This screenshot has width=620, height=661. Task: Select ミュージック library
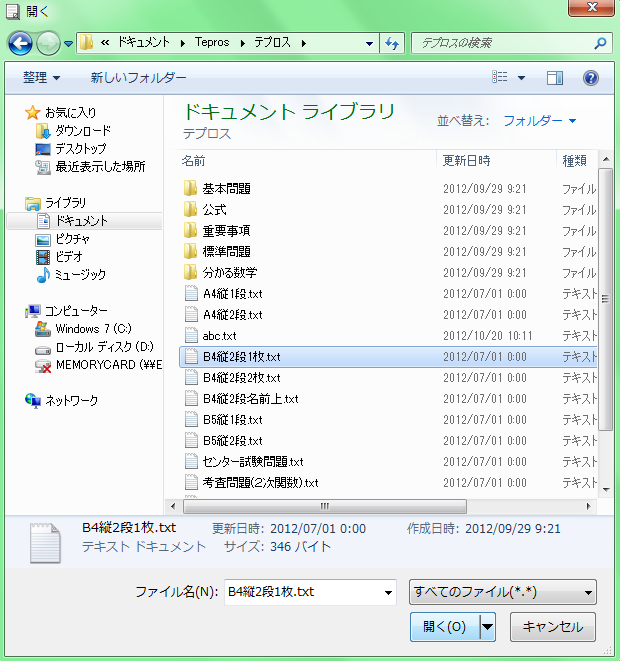pyautogui.click(x=71, y=275)
